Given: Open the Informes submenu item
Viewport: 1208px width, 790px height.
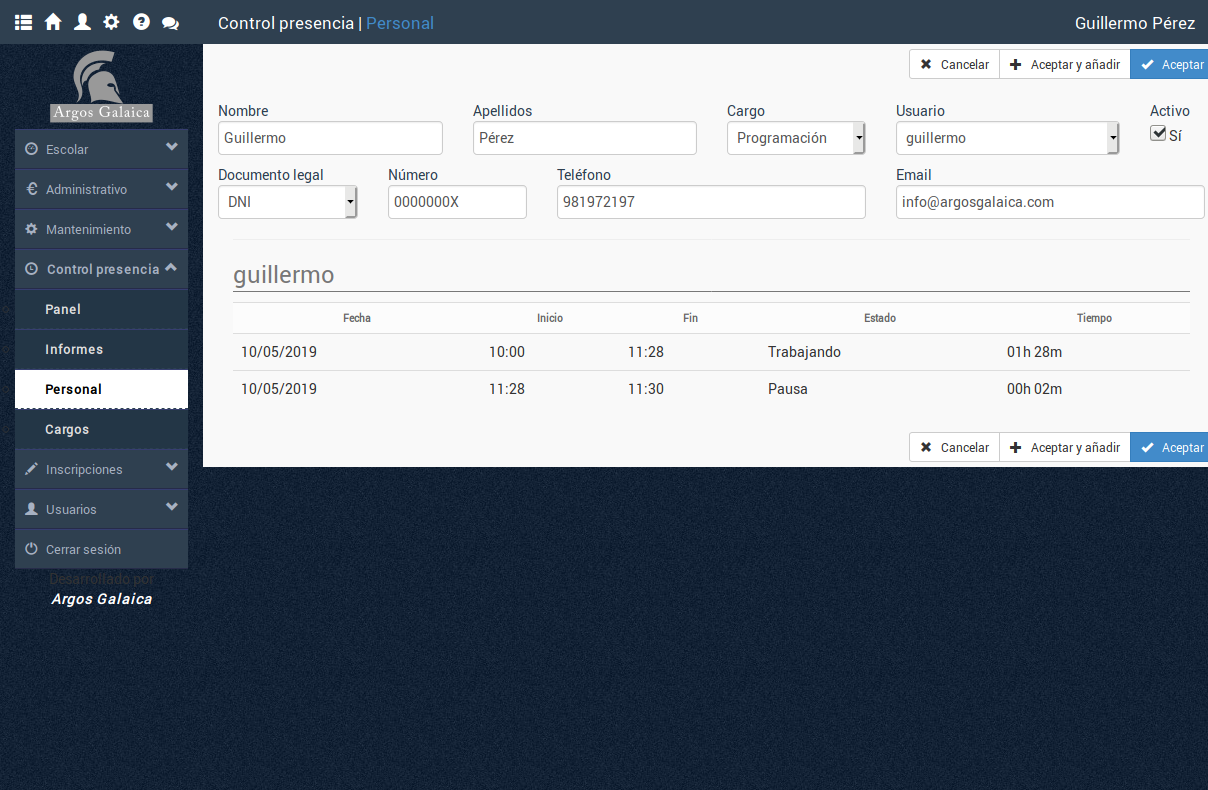Looking at the screenshot, I should (101, 349).
